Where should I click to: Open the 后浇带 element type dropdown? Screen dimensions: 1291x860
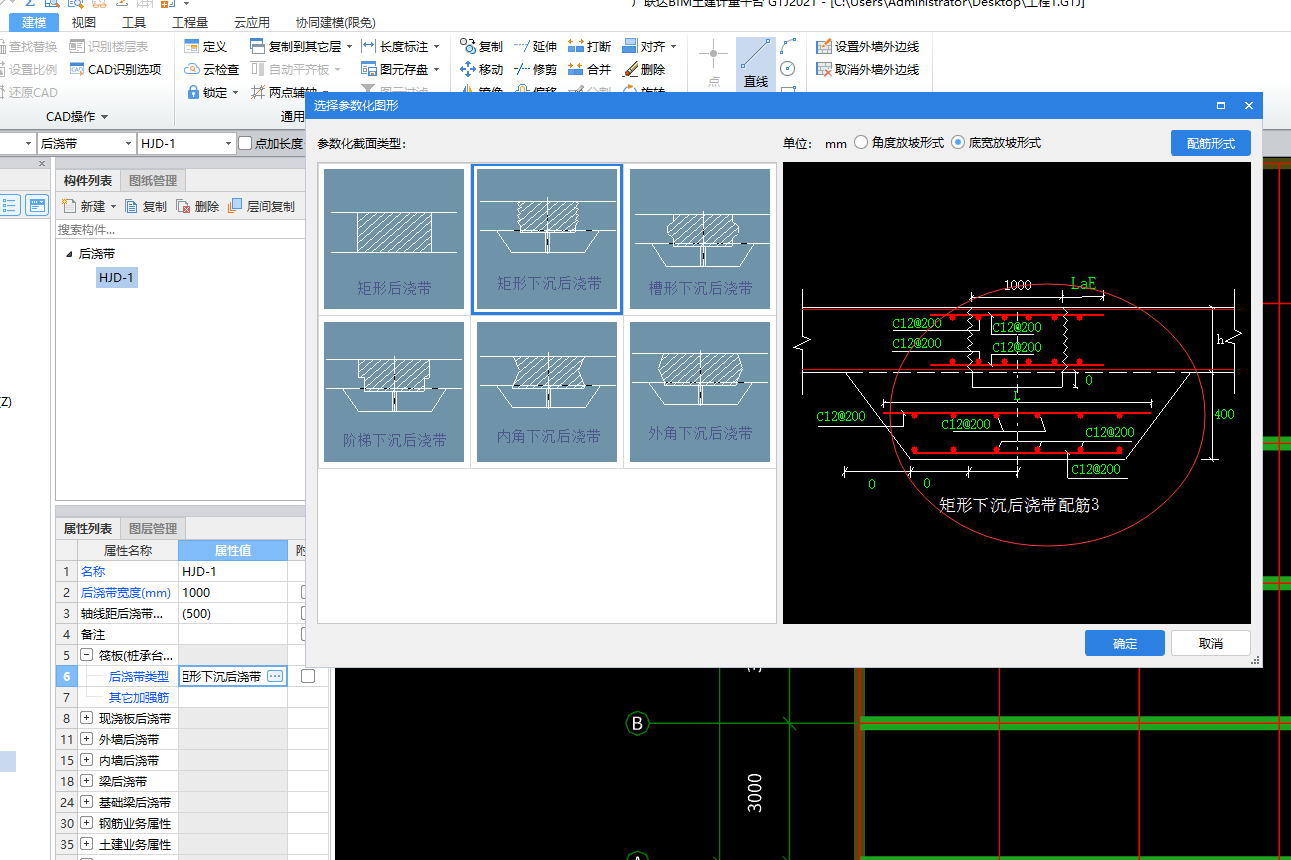coord(128,144)
